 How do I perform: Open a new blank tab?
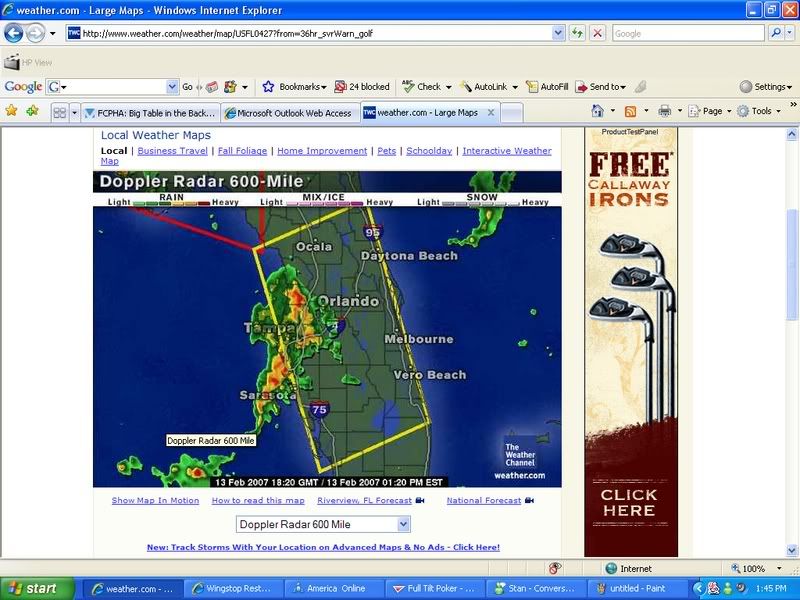coord(512,113)
